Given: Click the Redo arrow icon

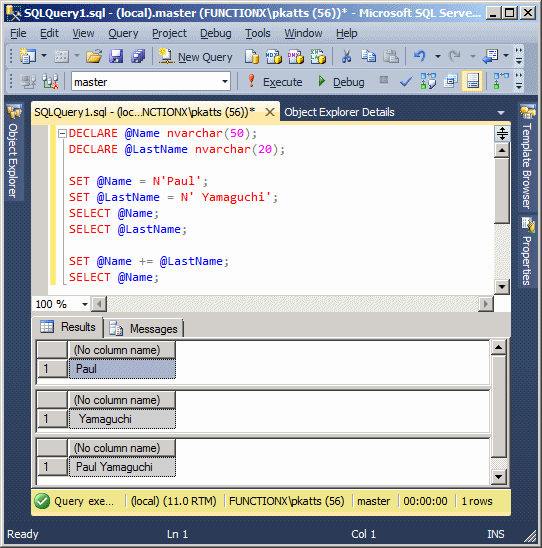Looking at the screenshot, I should point(455,56).
